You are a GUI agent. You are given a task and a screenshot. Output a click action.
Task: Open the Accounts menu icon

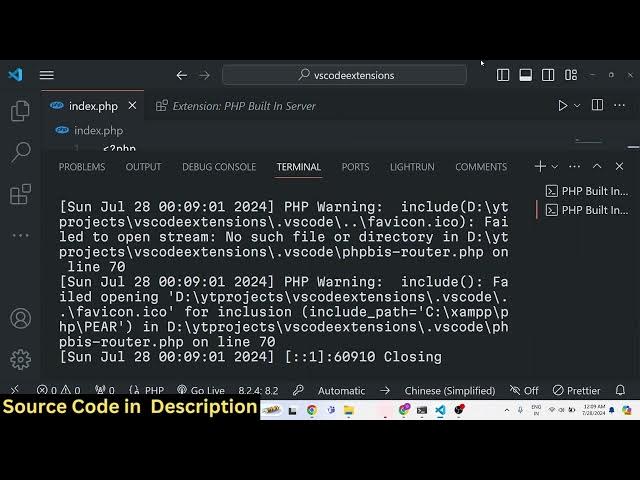(x=20, y=319)
